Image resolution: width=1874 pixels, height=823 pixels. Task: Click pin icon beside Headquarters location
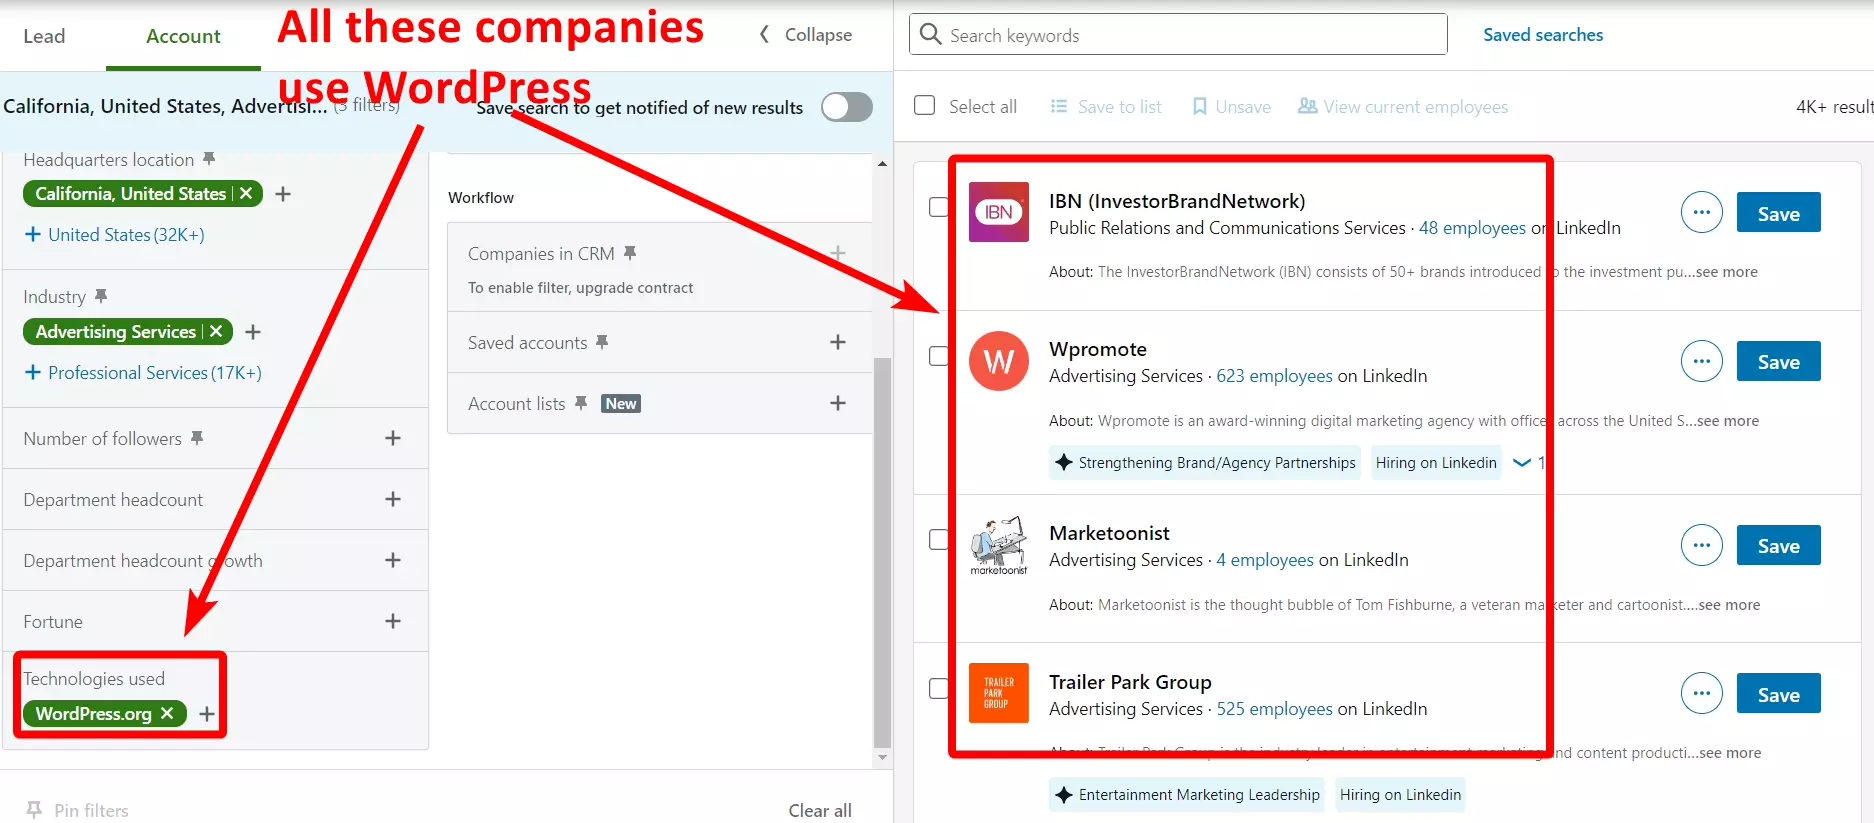click(209, 159)
